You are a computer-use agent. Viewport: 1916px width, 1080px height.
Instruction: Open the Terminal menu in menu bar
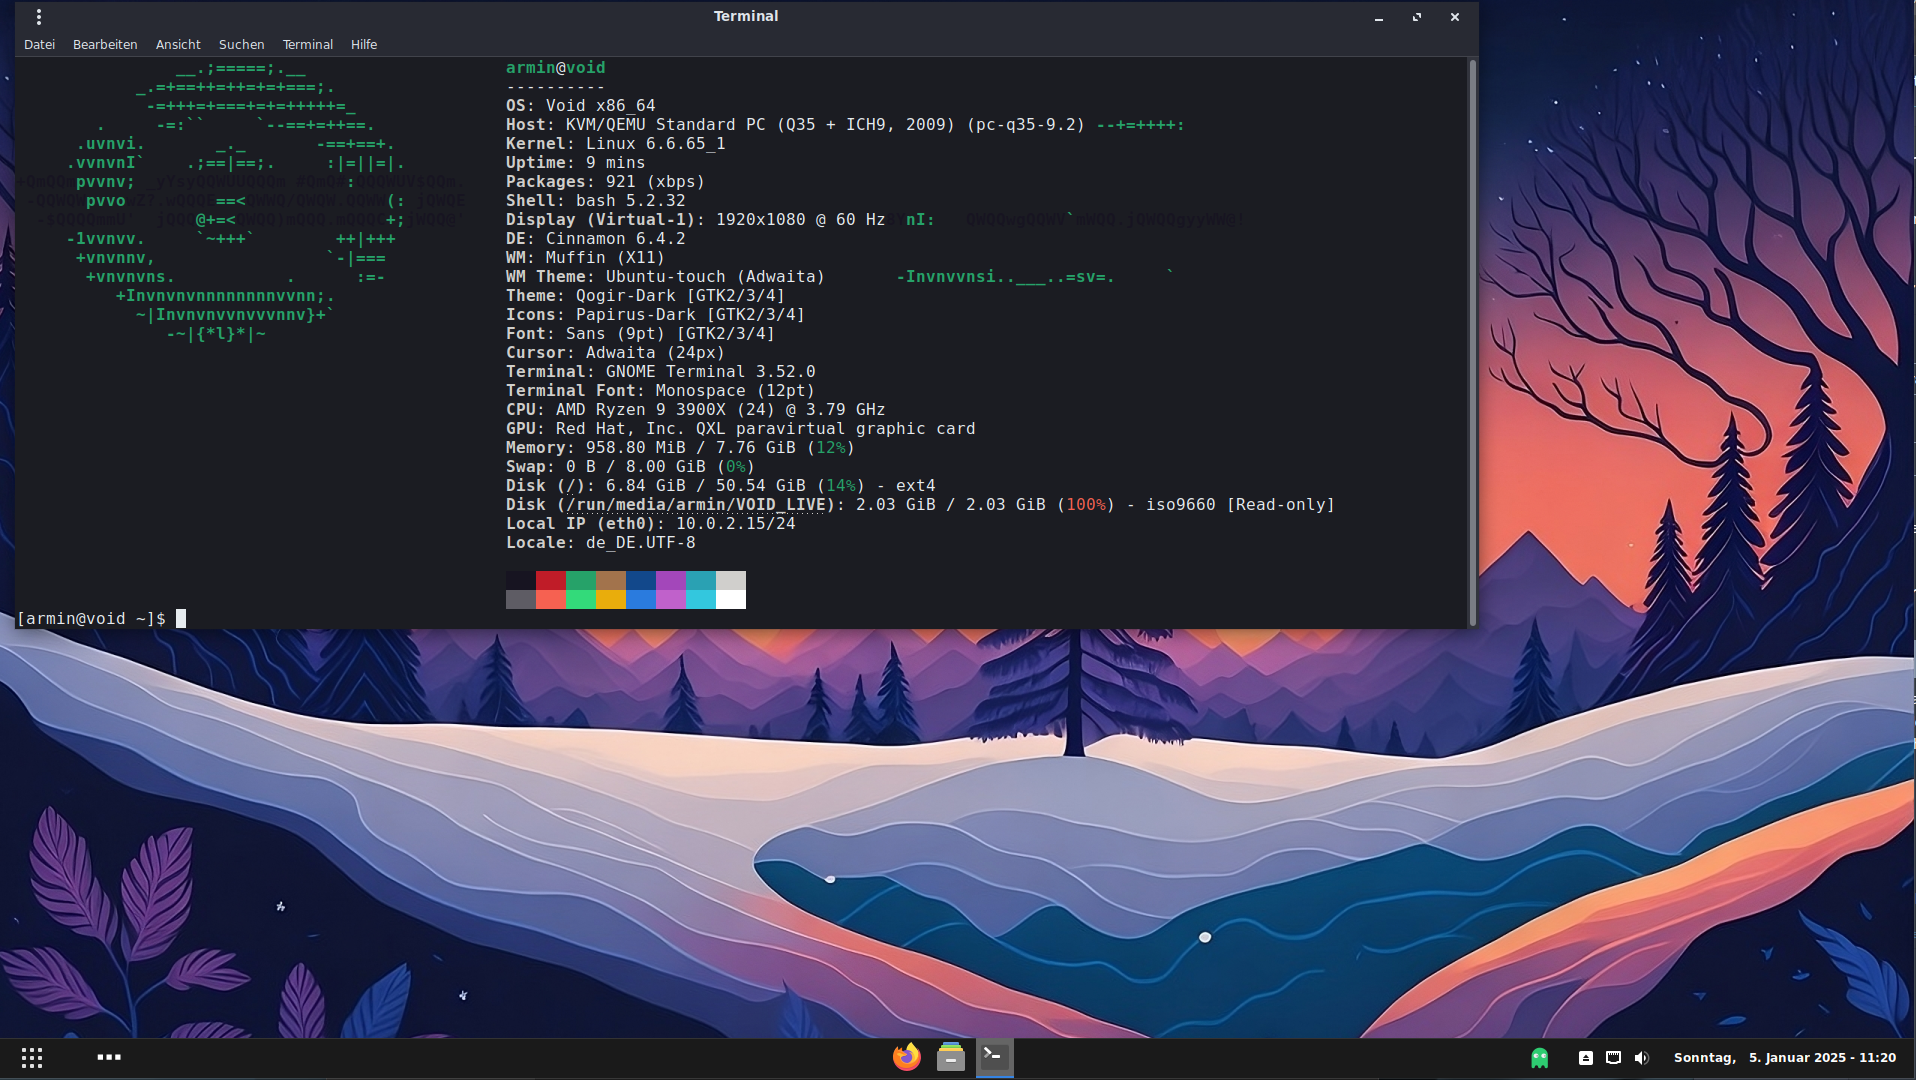[x=307, y=45]
